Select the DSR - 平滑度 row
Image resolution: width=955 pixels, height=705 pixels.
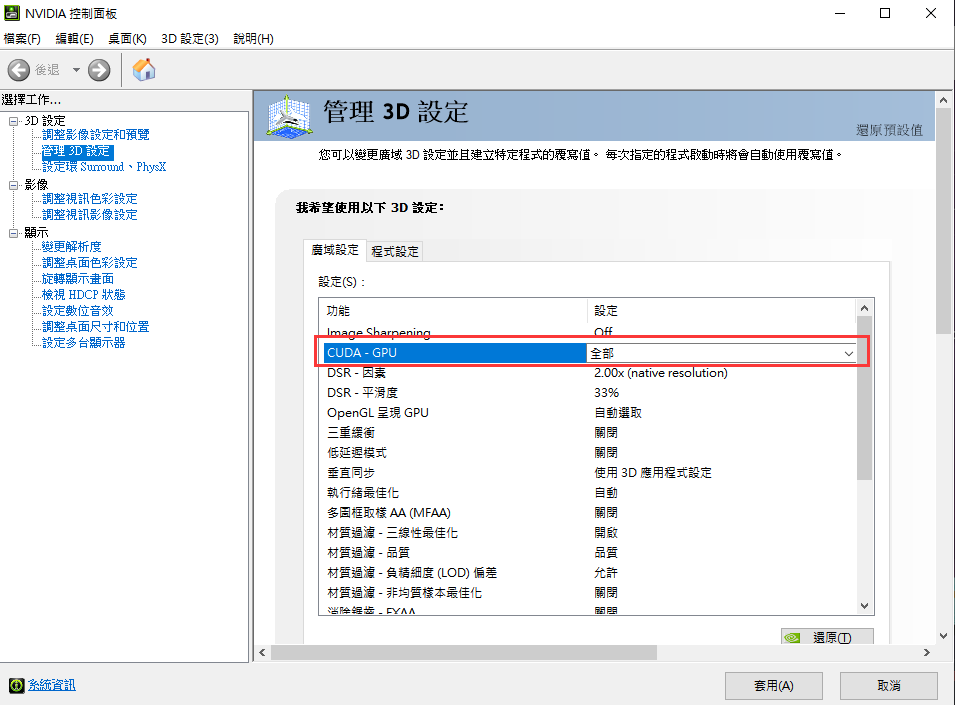[x=588, y=393]
